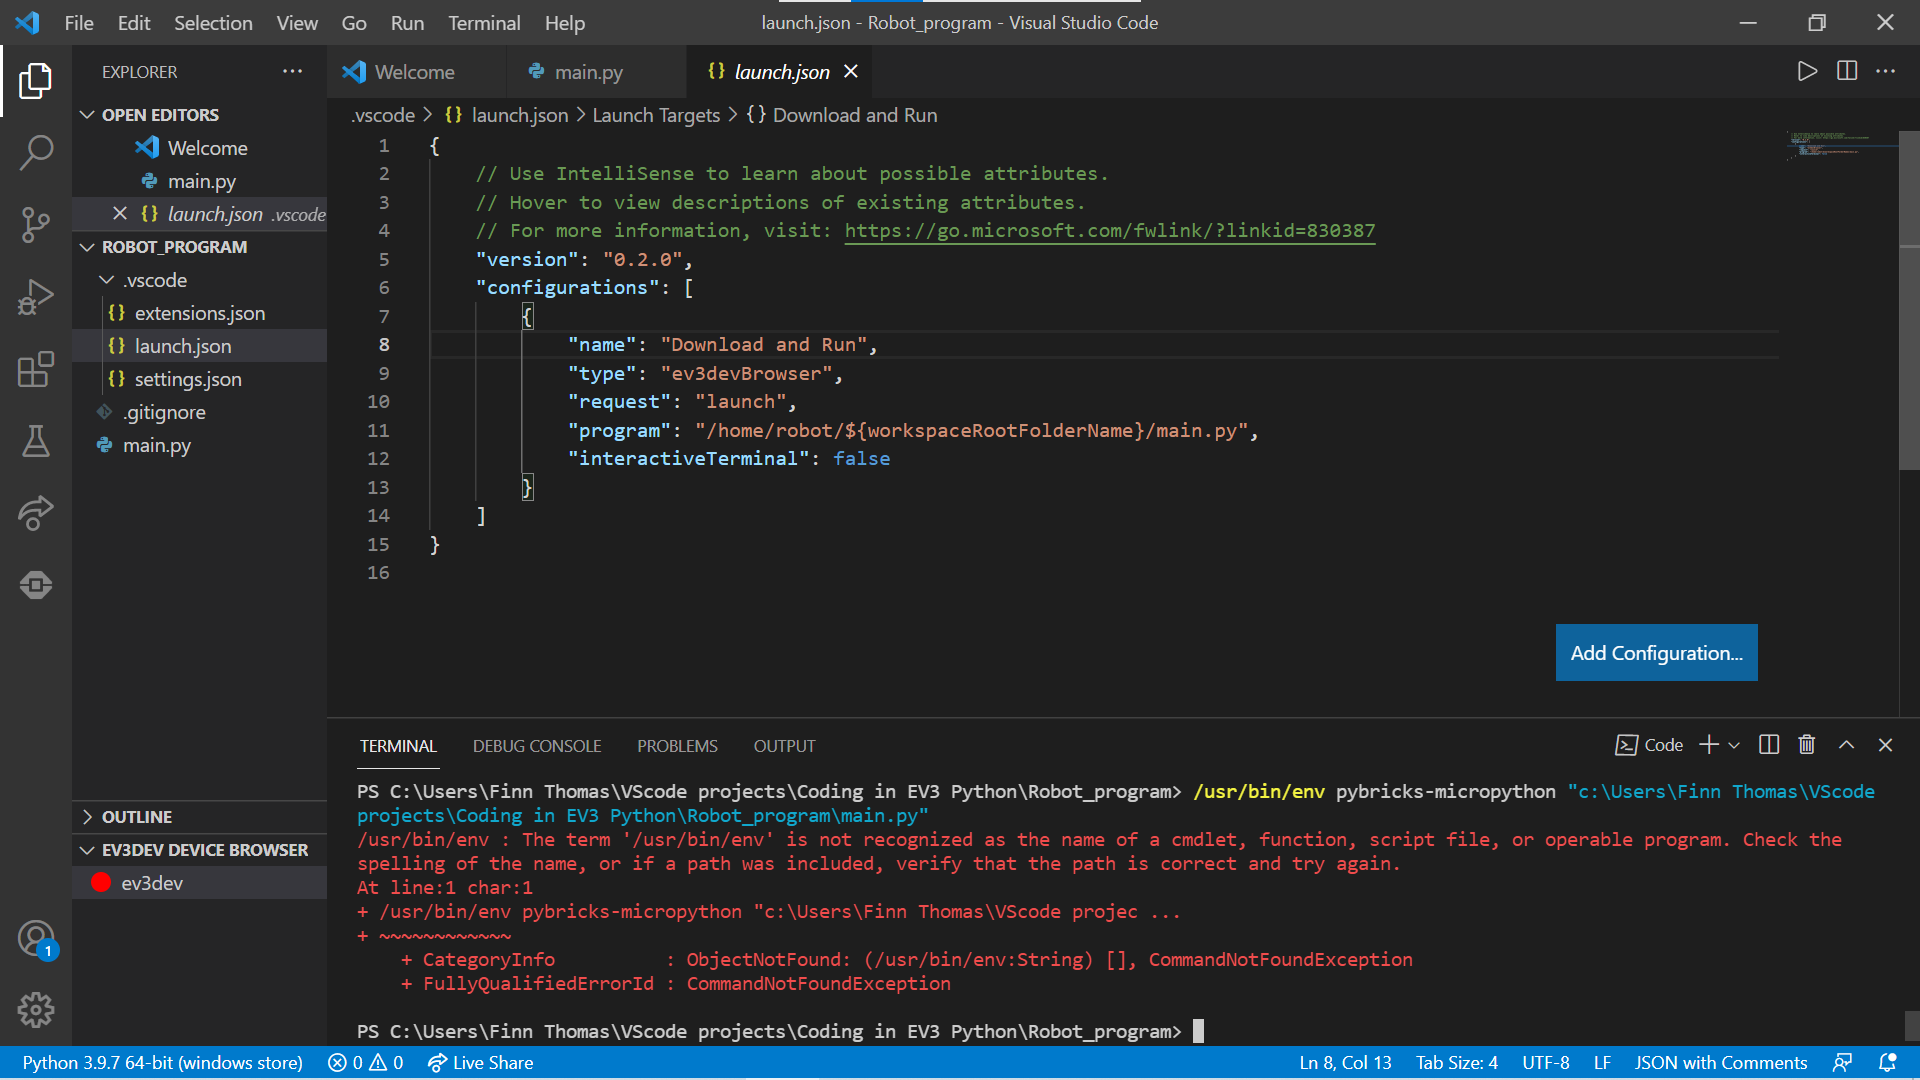The width and height of the screenshot is (1920, 1080).
Task: Click the Download and Run breadcrumb
Action: (x=842, y=115)
